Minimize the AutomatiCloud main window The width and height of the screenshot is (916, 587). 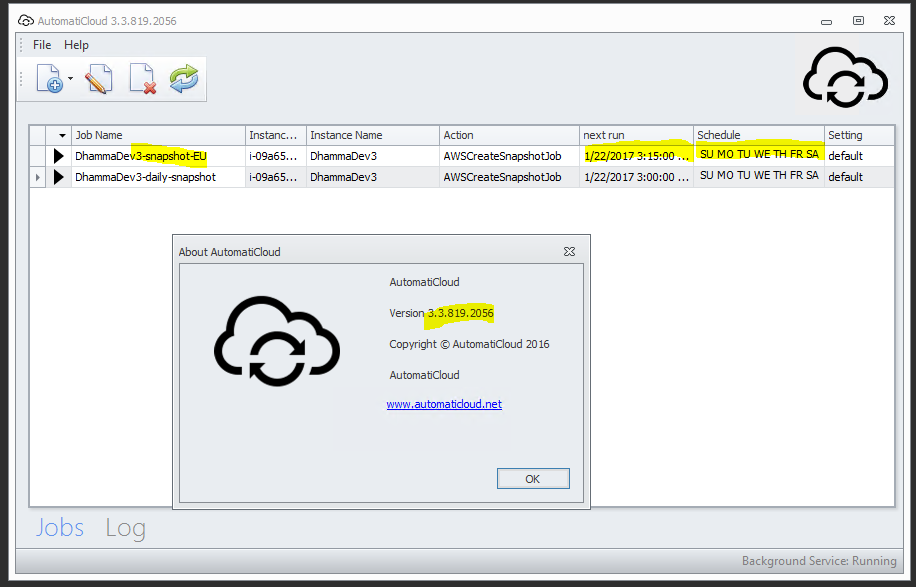tap(826, 22)
